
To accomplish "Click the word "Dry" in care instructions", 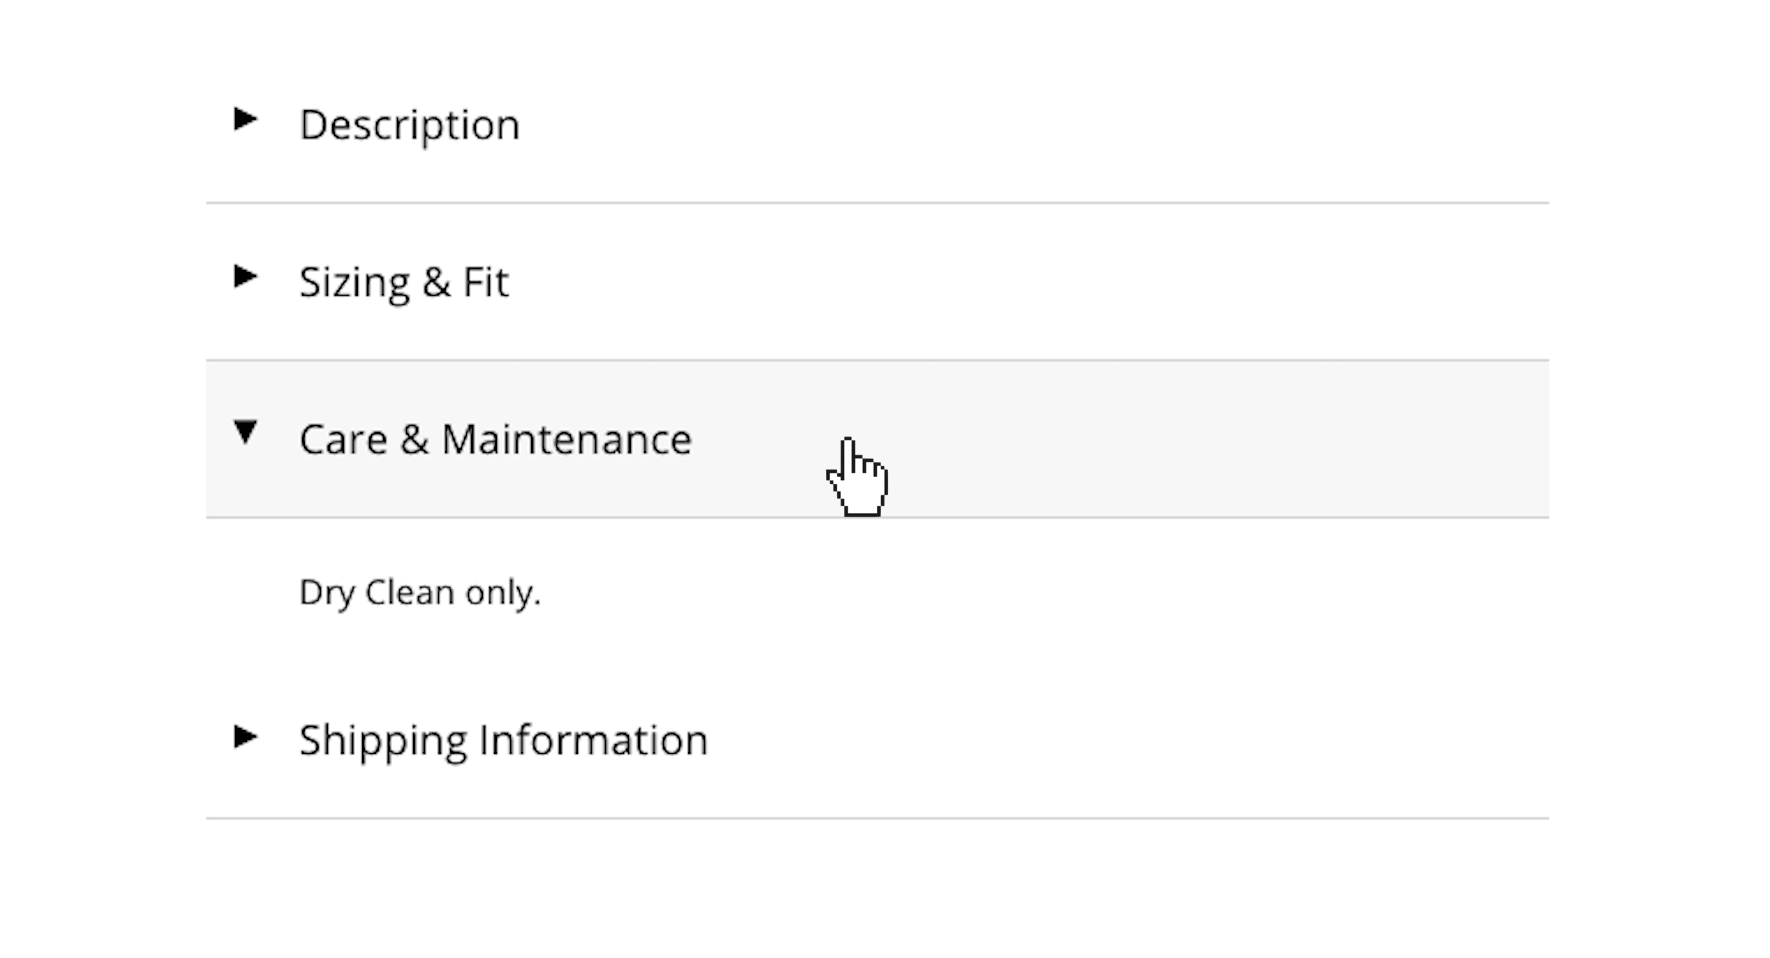I will pos(327,592).
